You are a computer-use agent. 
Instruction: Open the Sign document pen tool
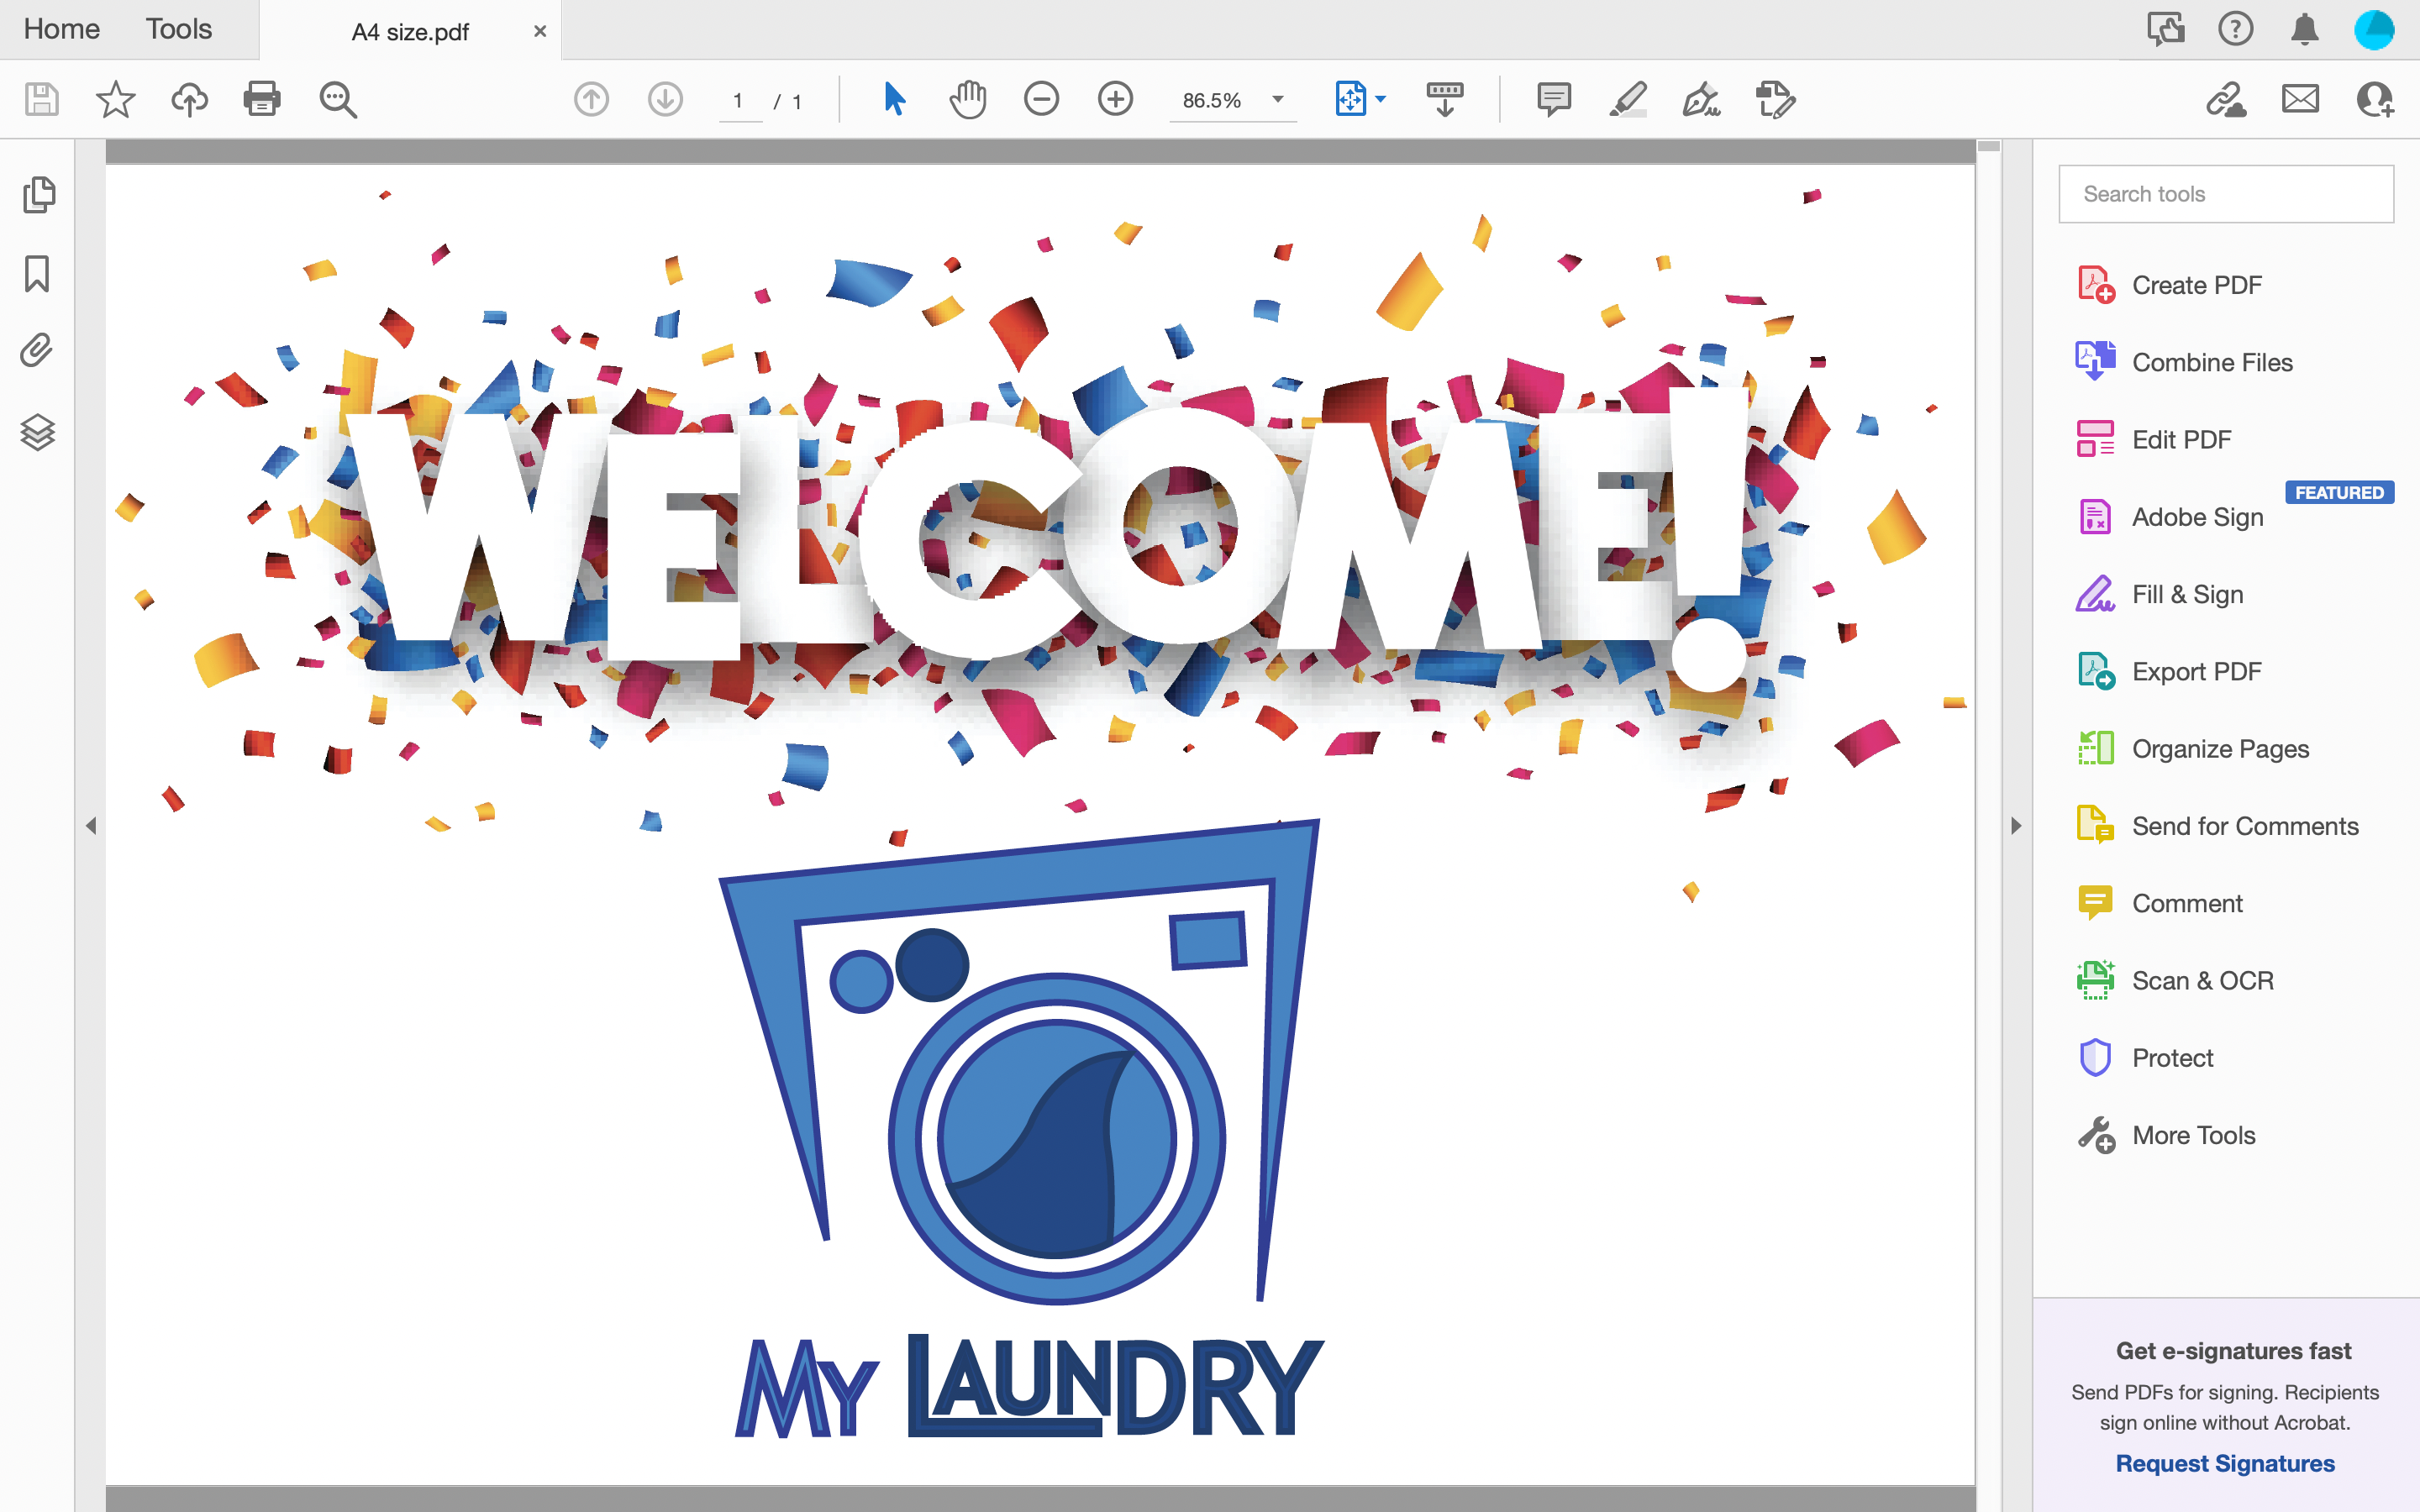pos(1701,99)
